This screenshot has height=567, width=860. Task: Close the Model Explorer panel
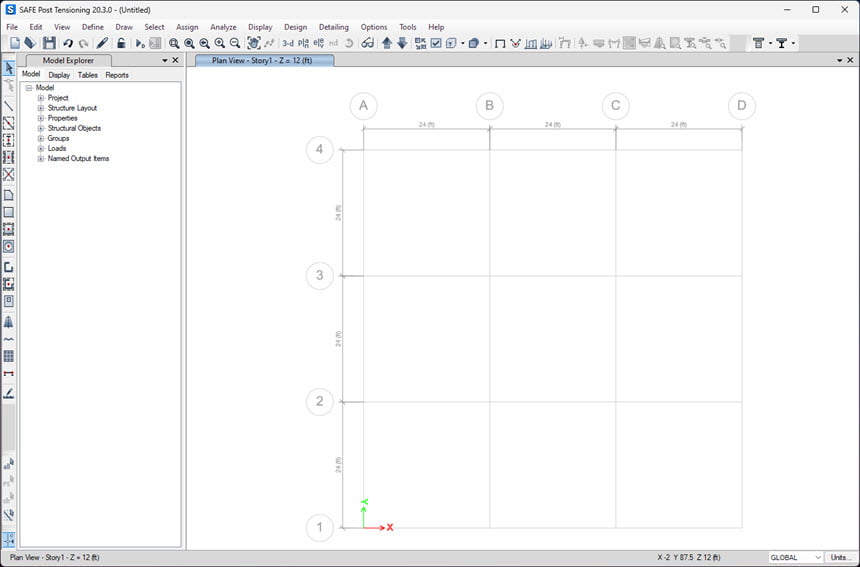(176, 60)
